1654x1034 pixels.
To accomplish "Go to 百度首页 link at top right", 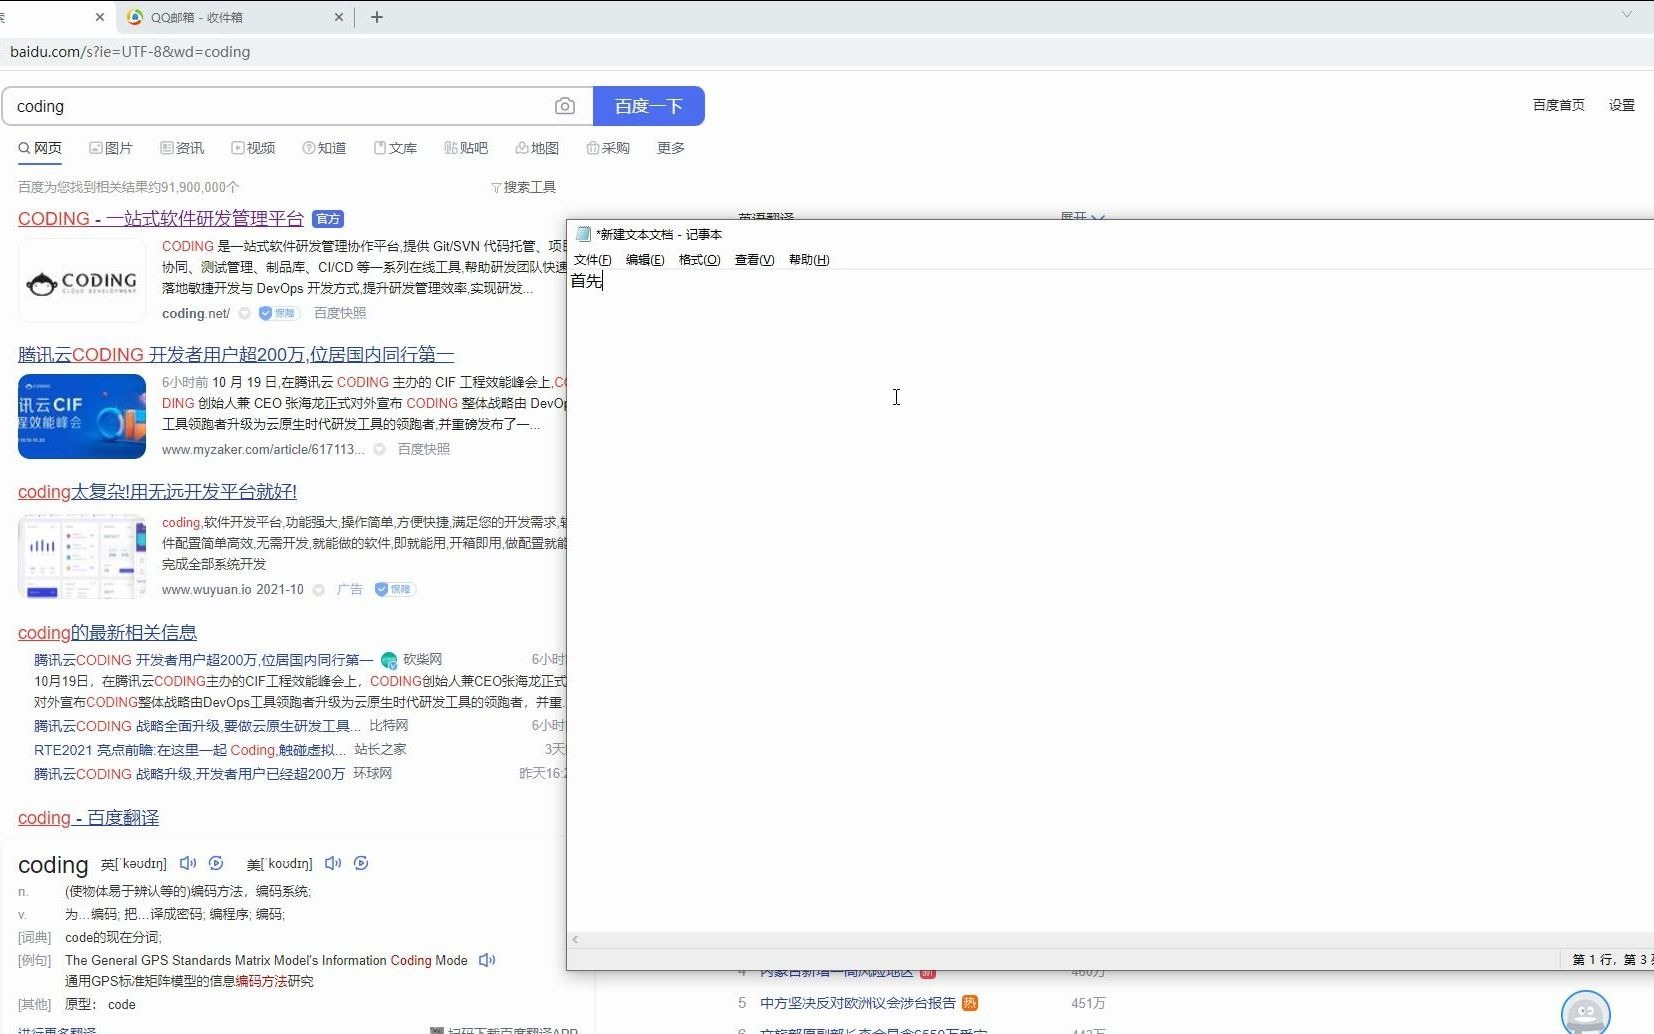I will click(x=1558, y=105).
